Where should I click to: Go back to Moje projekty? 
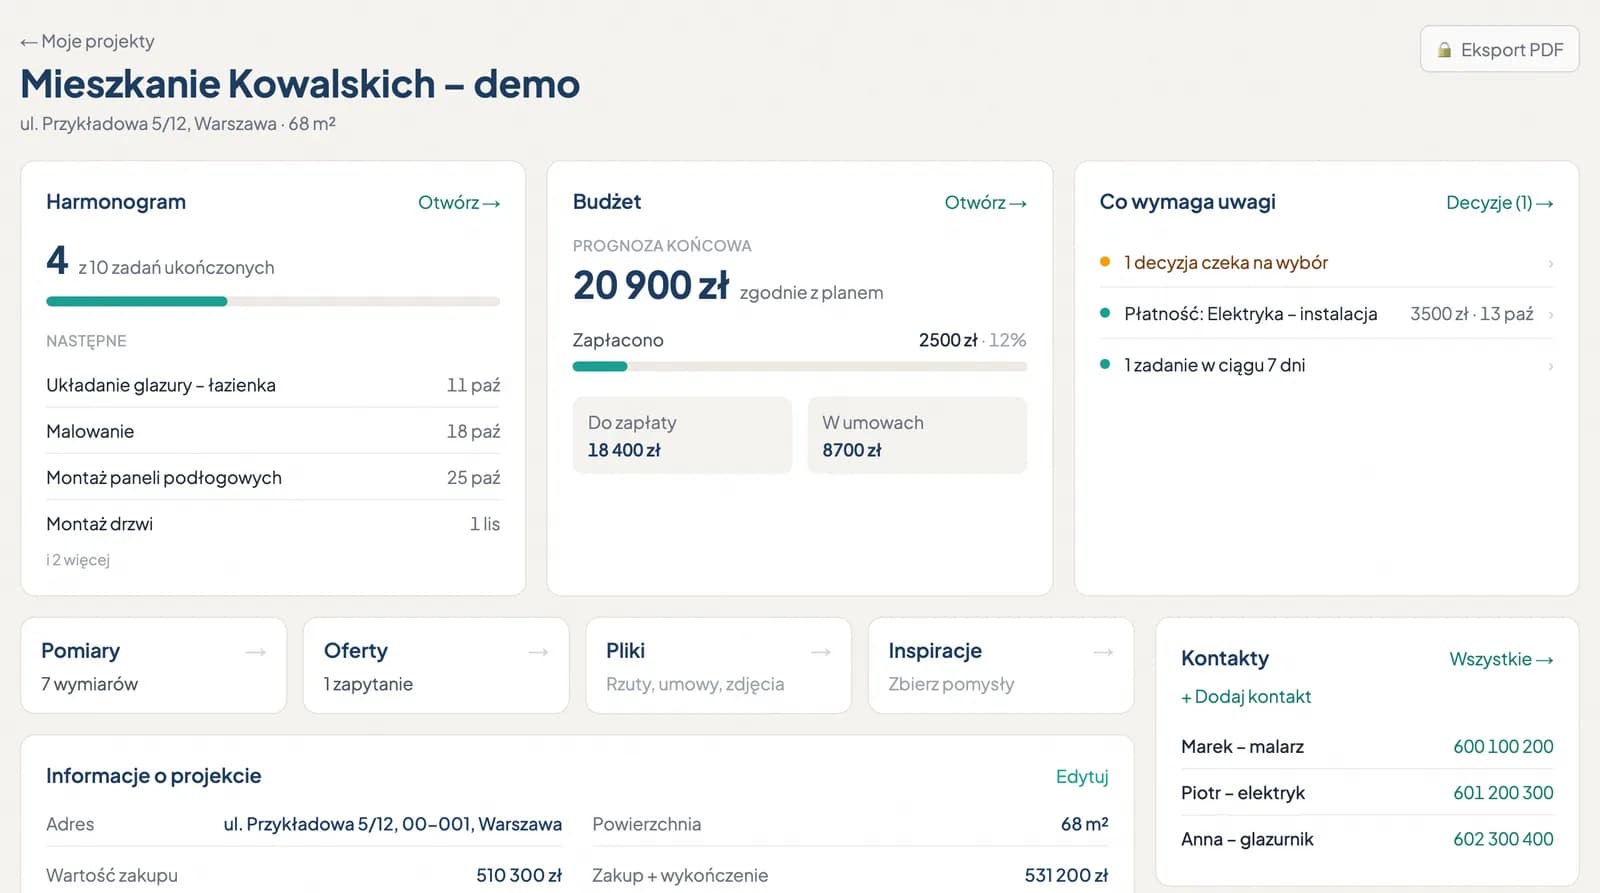click(87, 41)
